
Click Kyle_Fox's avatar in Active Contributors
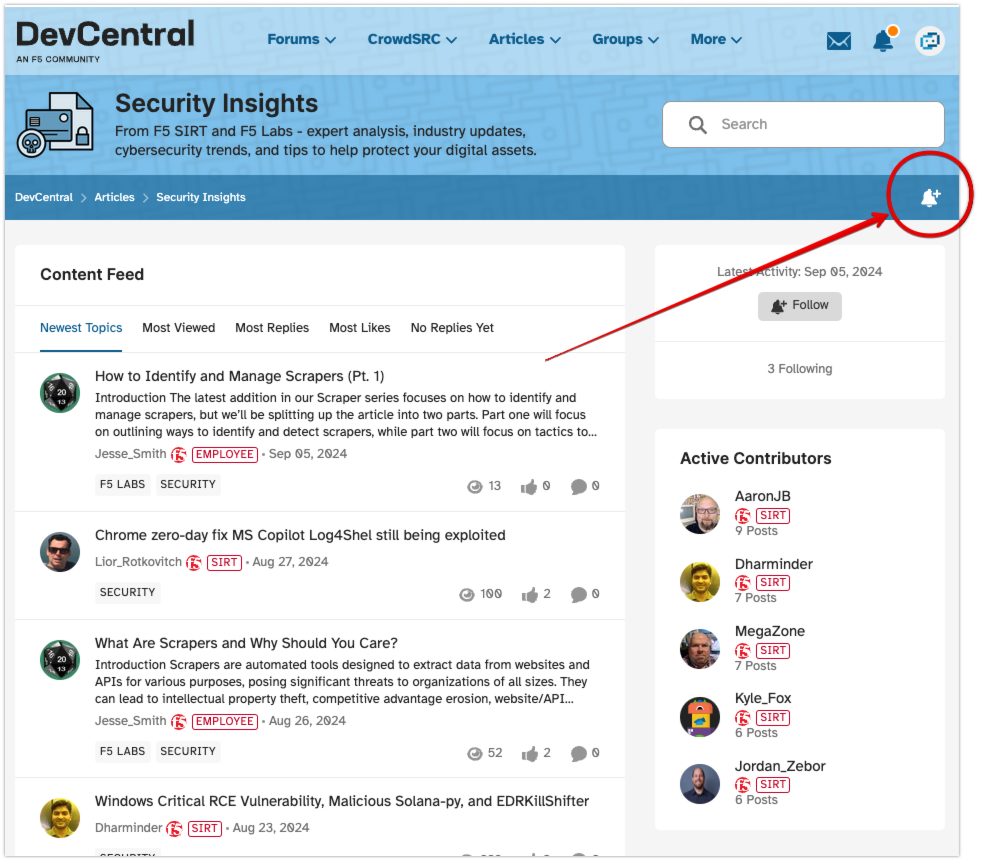(x=700, y=716)
